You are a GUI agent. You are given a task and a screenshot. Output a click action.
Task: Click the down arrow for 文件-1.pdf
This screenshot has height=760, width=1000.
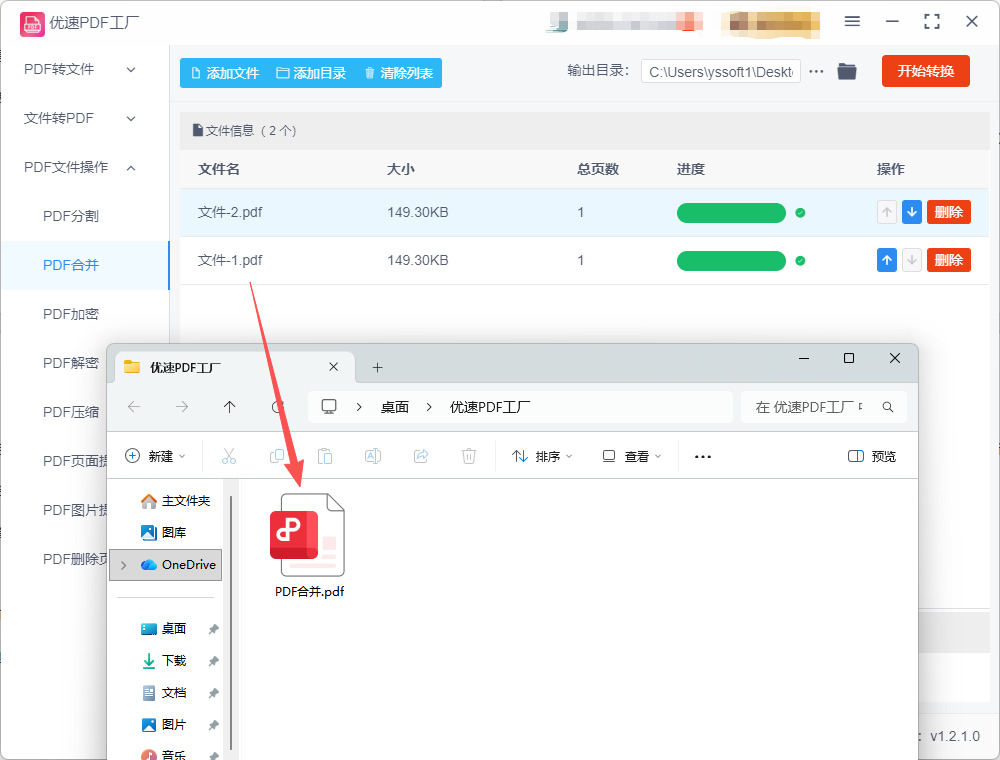coord(912,260)
